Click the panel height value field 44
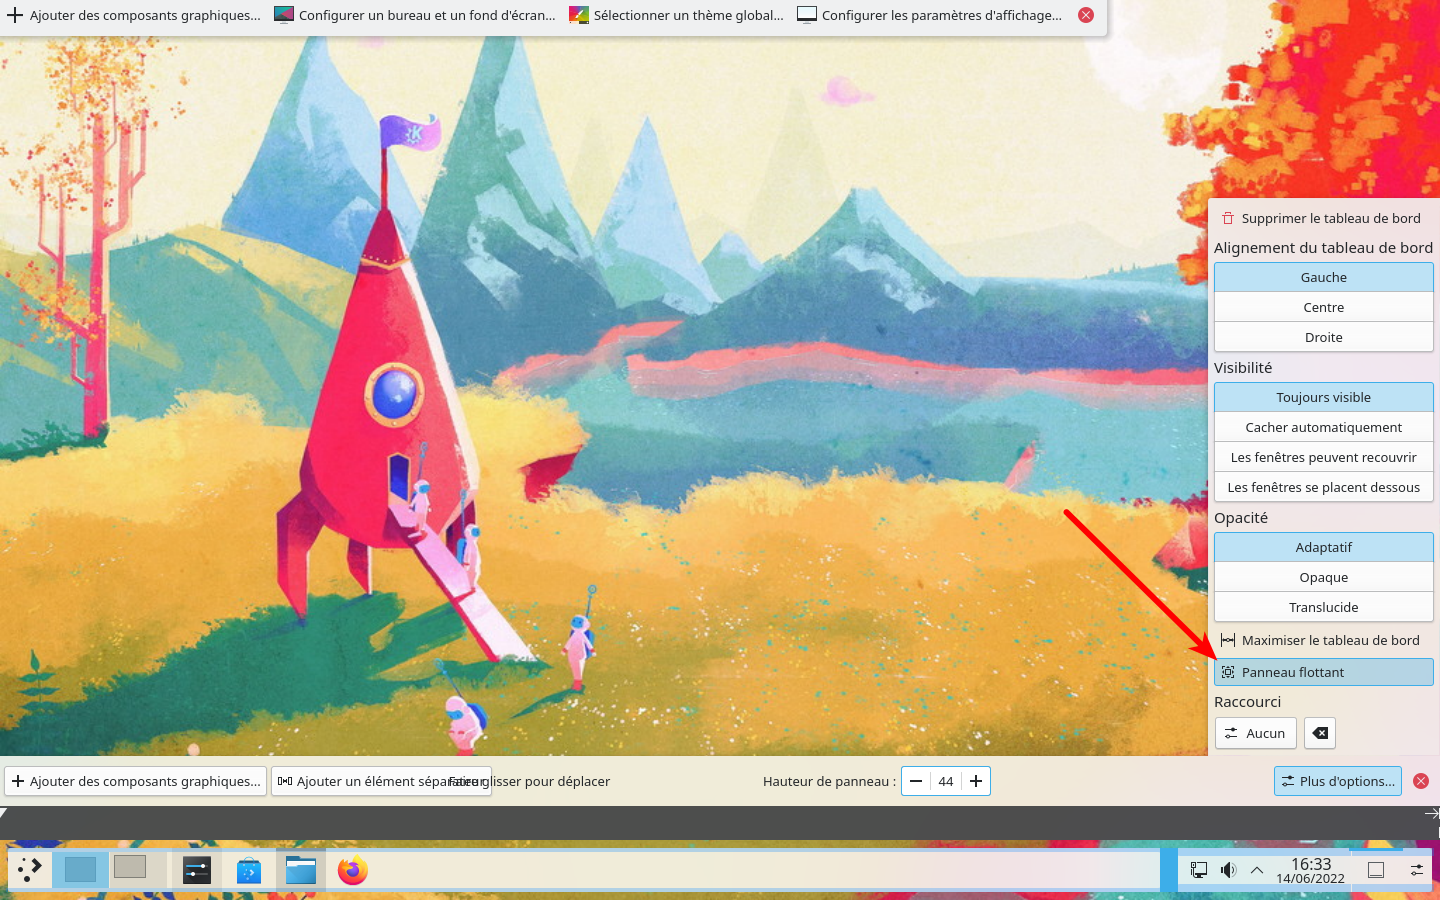Image resolution: width=1440 pixels, height=900 pixels. pyautogui.click(x=946, y=781)
